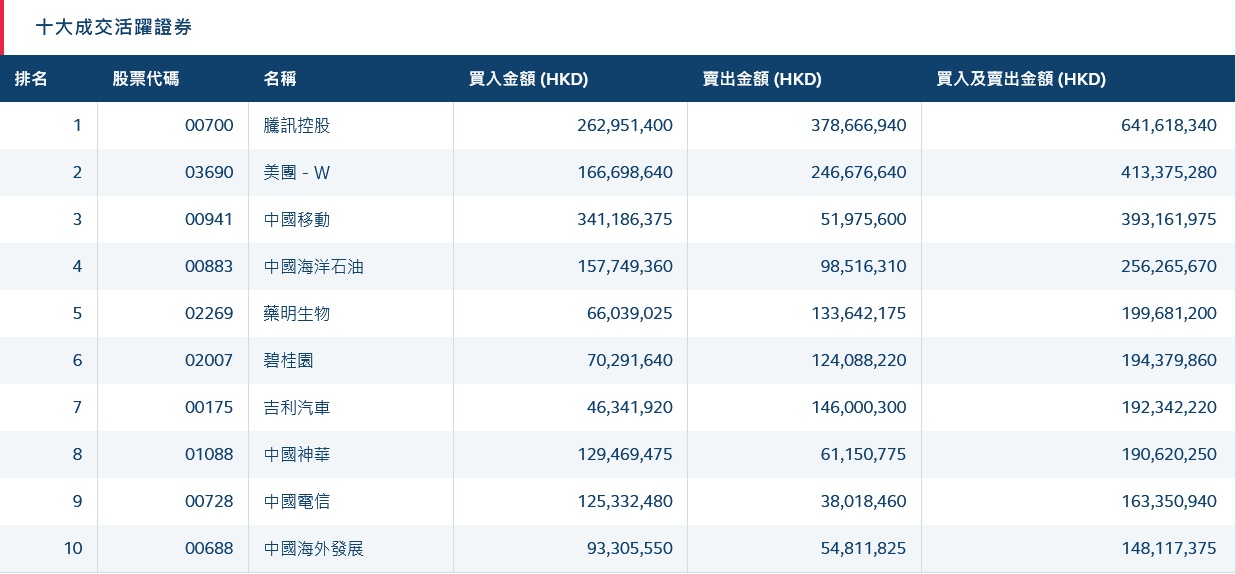The height and width of the screenshot is (574, 1236).
Task: Click the 排名 column header
Action: [x=31, y=79]
